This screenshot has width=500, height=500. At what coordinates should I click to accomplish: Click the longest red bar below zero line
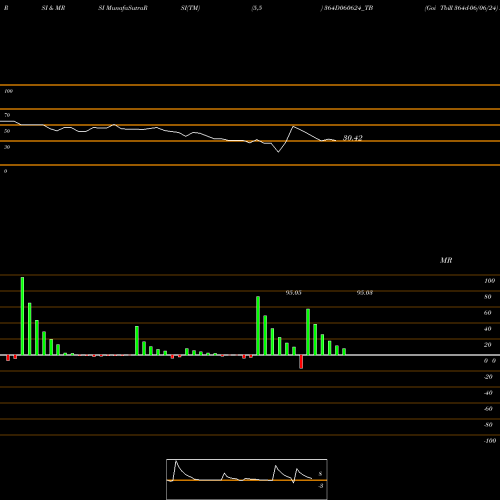[301, 362]
